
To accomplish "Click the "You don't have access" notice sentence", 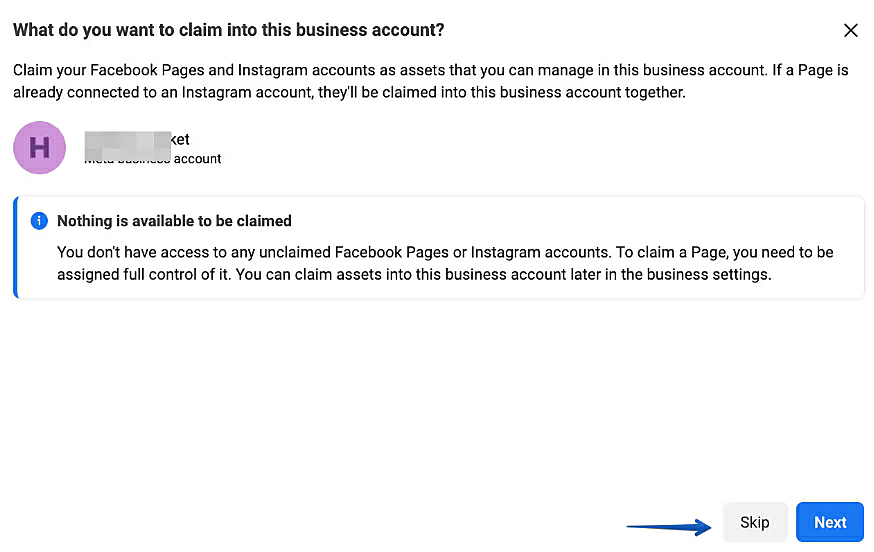I will click(x=150, y=252).
